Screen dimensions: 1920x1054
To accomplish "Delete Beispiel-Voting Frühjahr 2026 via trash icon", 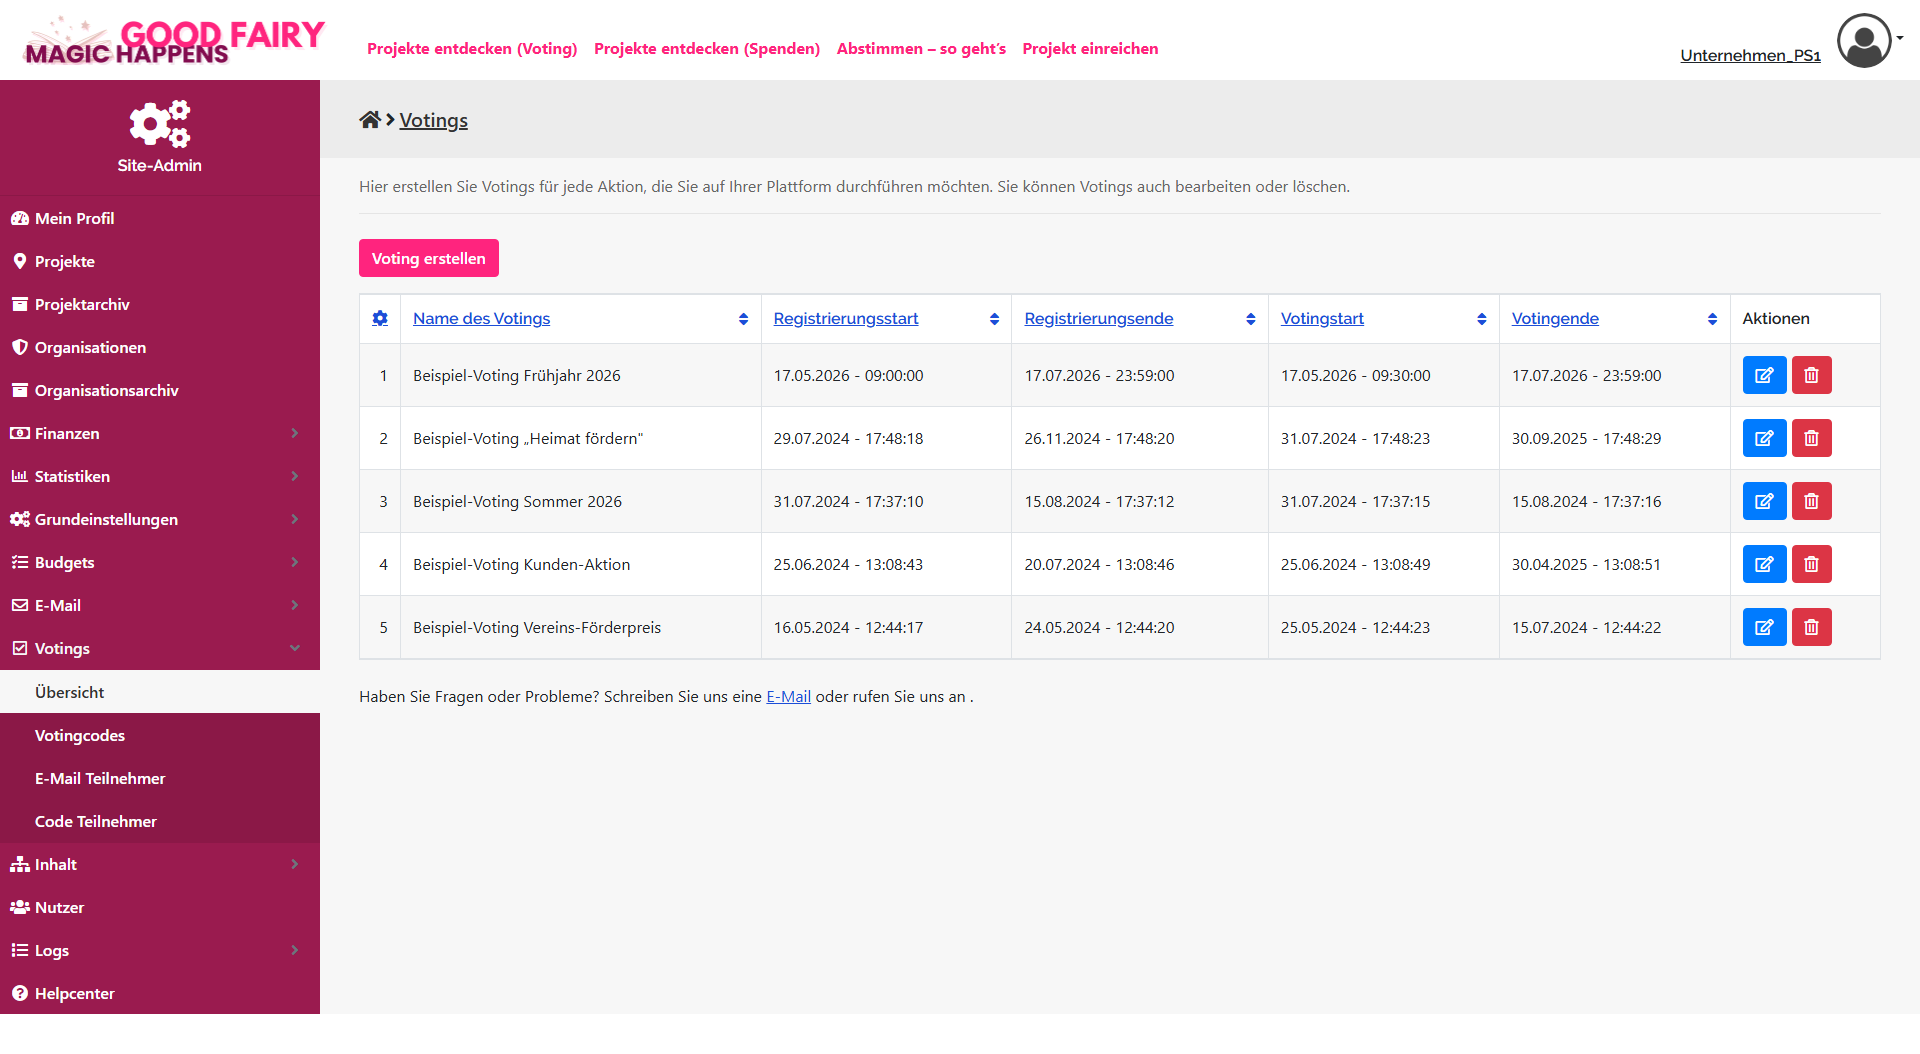I will [1811, 375].
